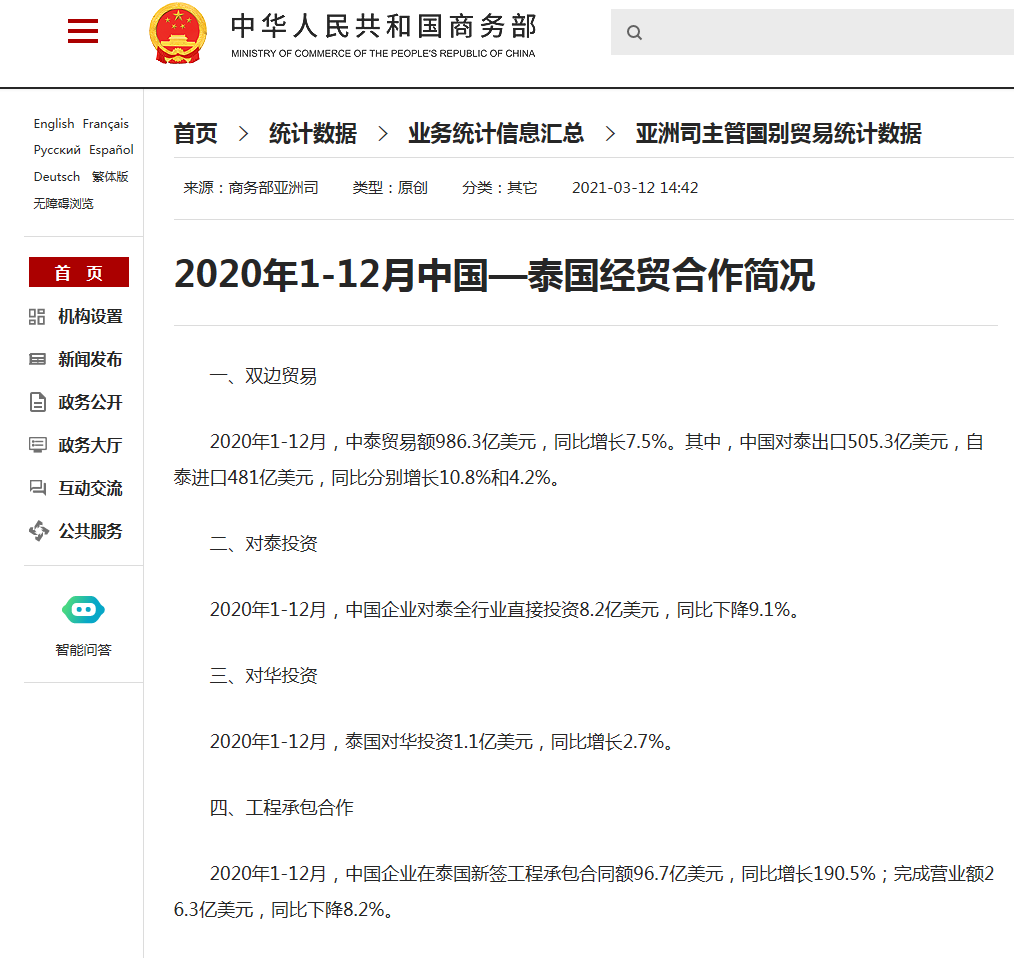Switch to 繁体版 traditional Chinese
The height and width of the screenshot is (958, 1014).
point(110,177)
